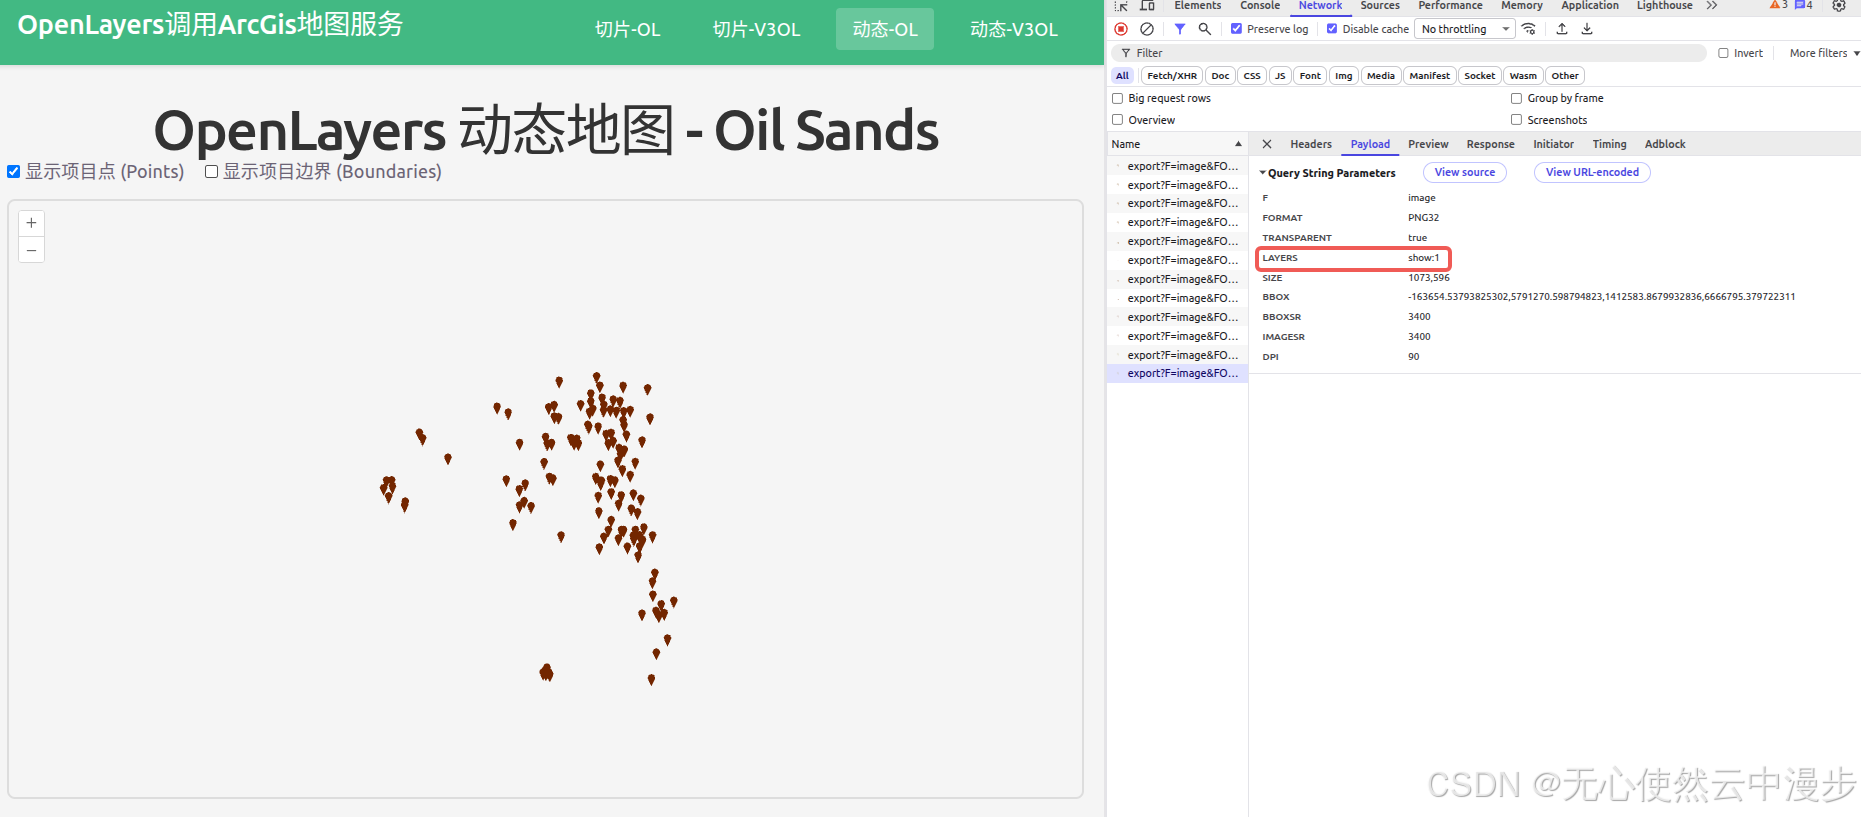Open 切片-V3OL navigation link
Viewport: 1861px width, 817px height.
757,29
